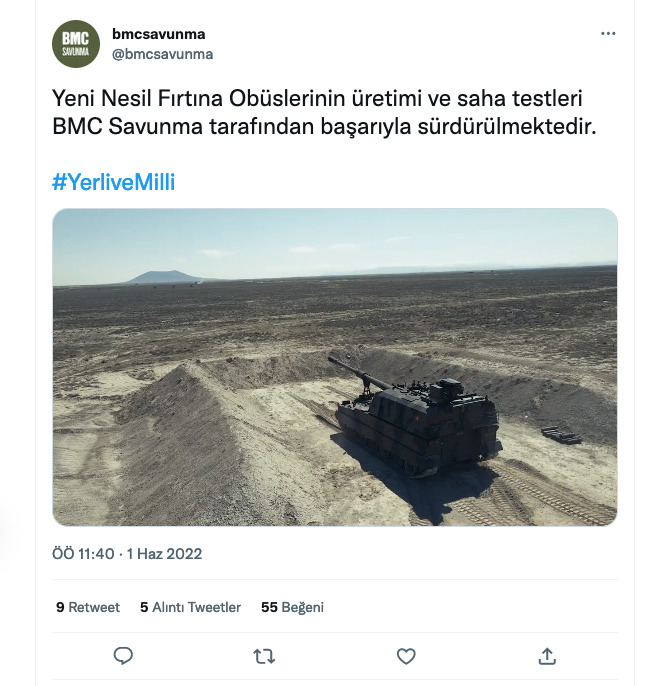The height and width of the screenshot is (686, 656).
Task: Click the howitzer vehicle in the photo
Action: coord(416,418)
